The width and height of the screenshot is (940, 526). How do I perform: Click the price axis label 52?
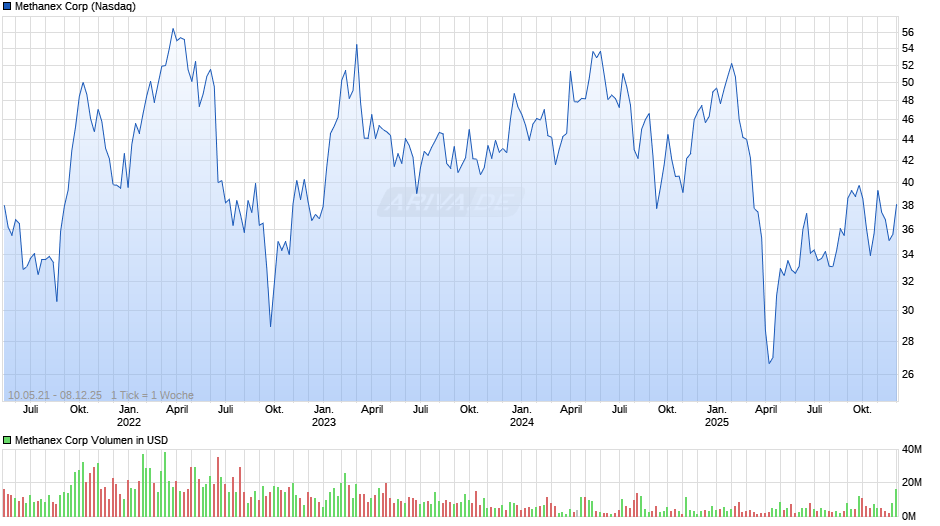(x=908, y=65)
